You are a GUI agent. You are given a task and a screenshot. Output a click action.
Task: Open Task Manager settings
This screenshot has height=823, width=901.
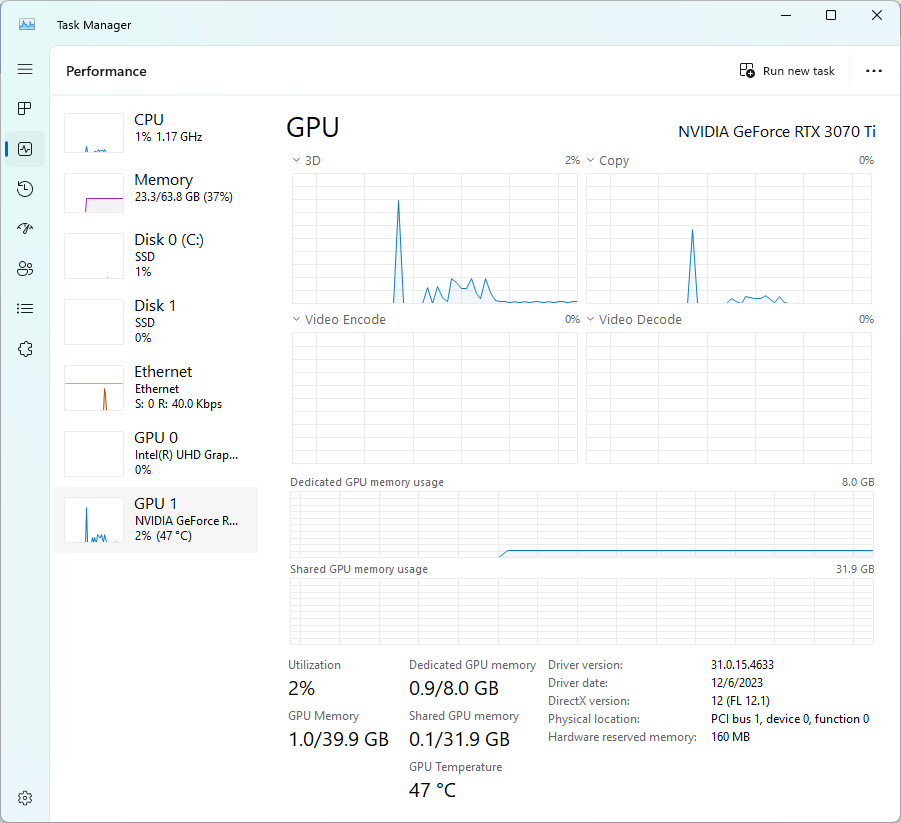point(25,797)
